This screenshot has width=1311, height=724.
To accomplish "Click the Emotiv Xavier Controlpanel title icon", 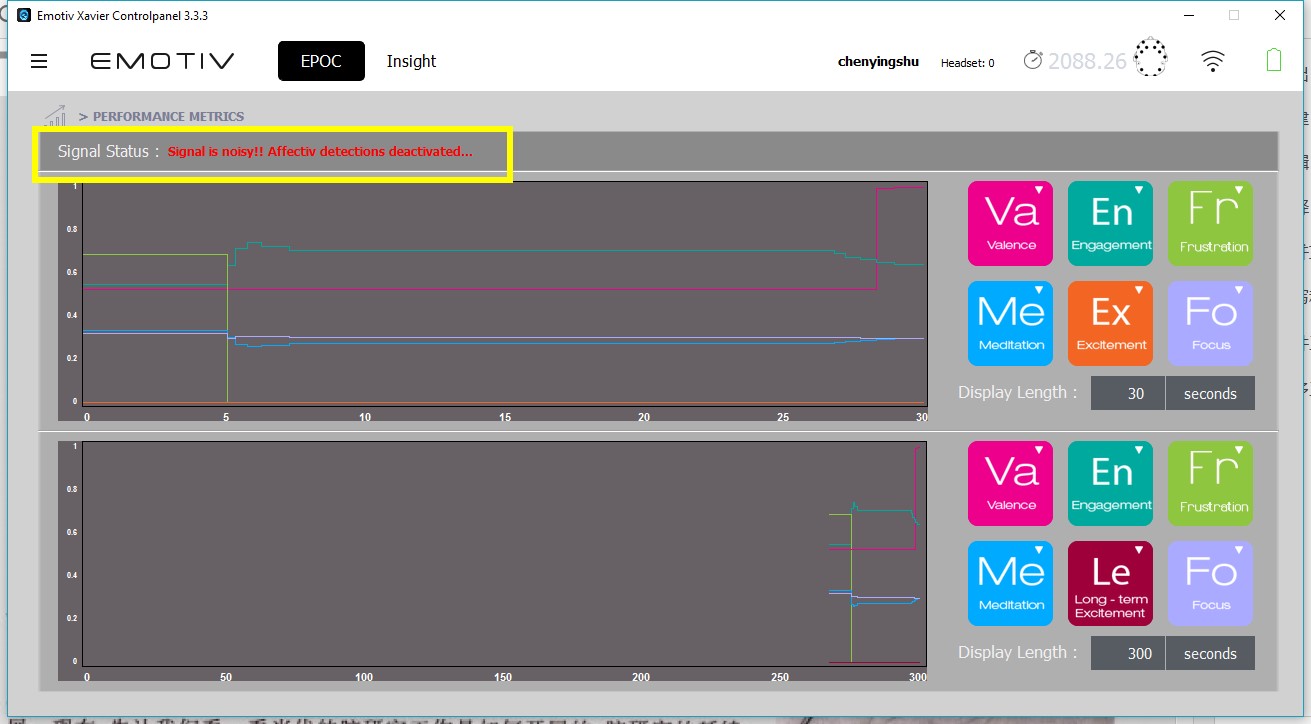I will [24, 16].
